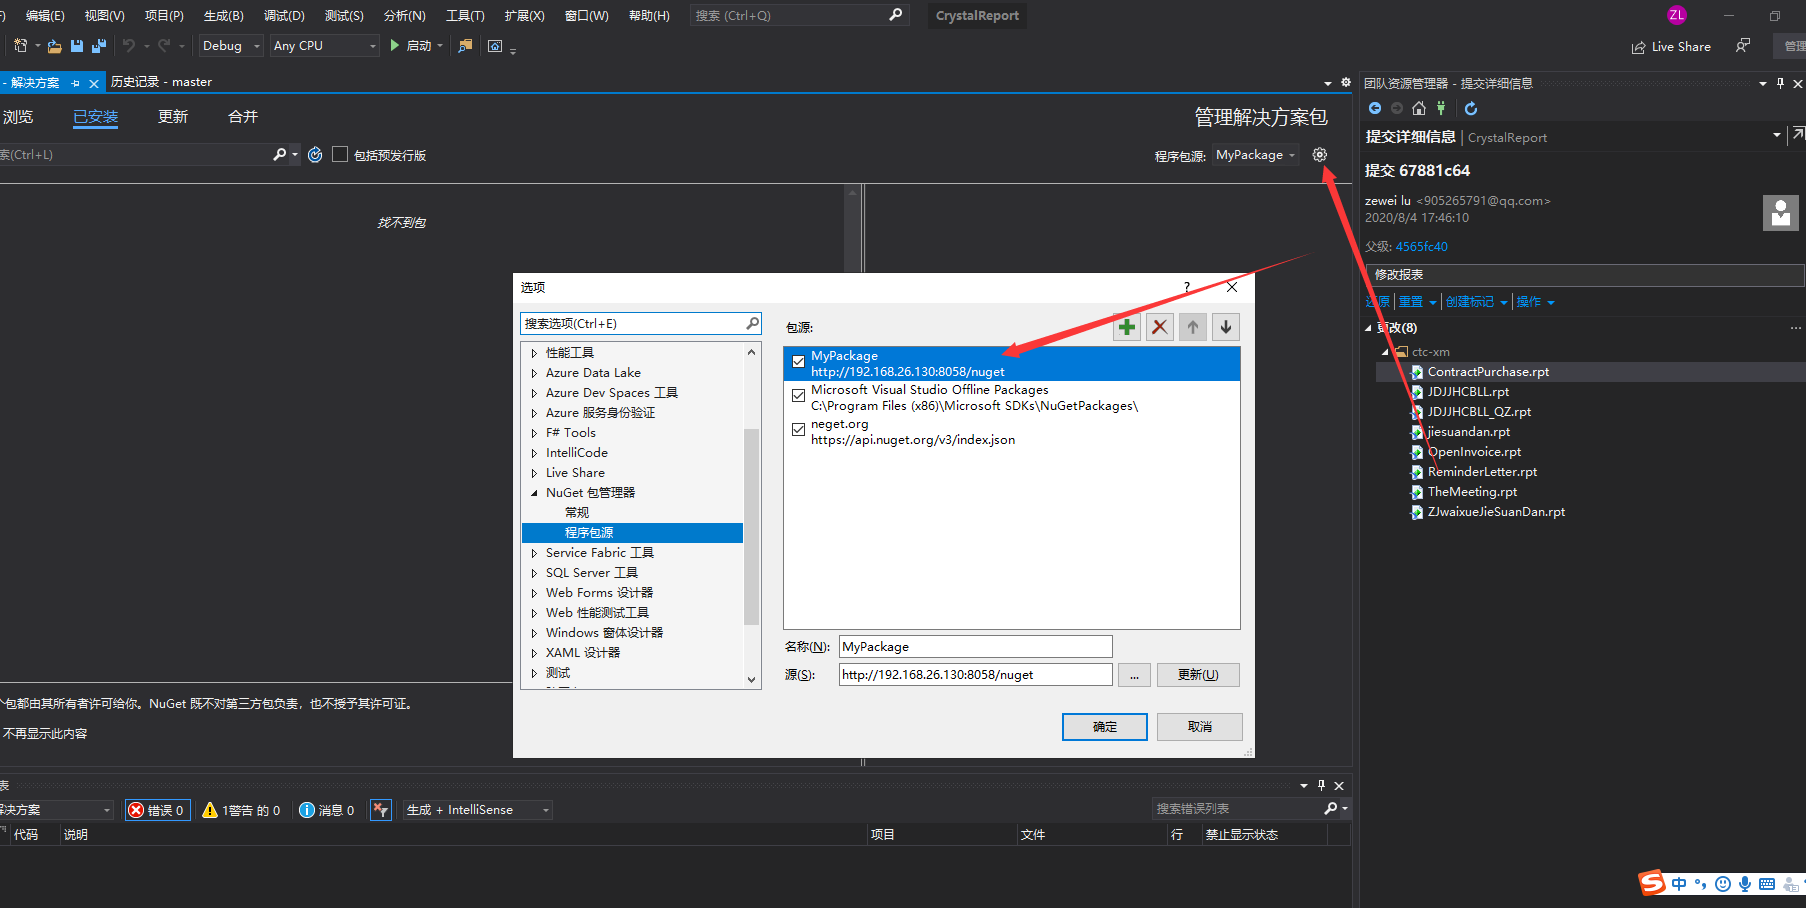Viewport: 1806px width, 908px height.
Task: Click Open File folder toolbar icon
Action: 55,46
